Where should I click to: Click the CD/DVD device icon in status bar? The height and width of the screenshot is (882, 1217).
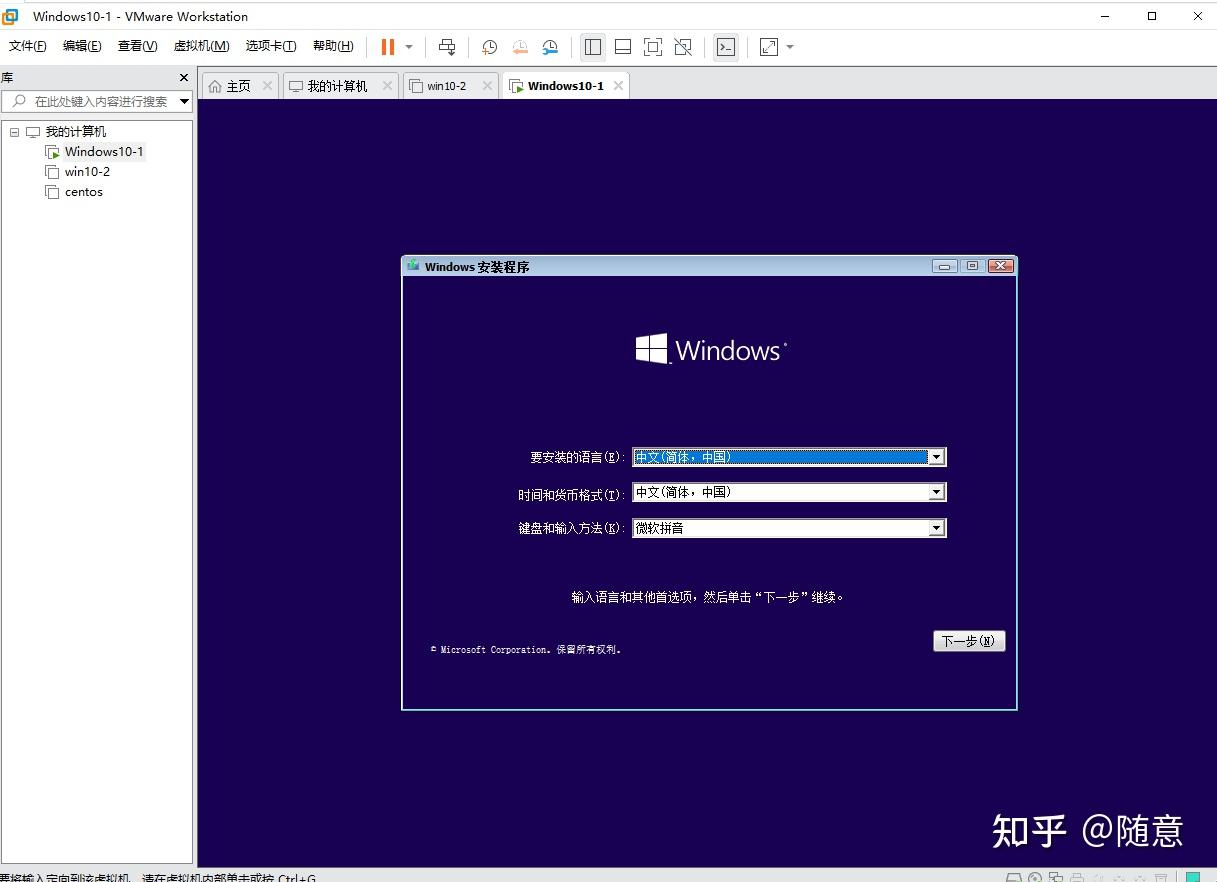pyautogui.click(x=1034, y=876)
